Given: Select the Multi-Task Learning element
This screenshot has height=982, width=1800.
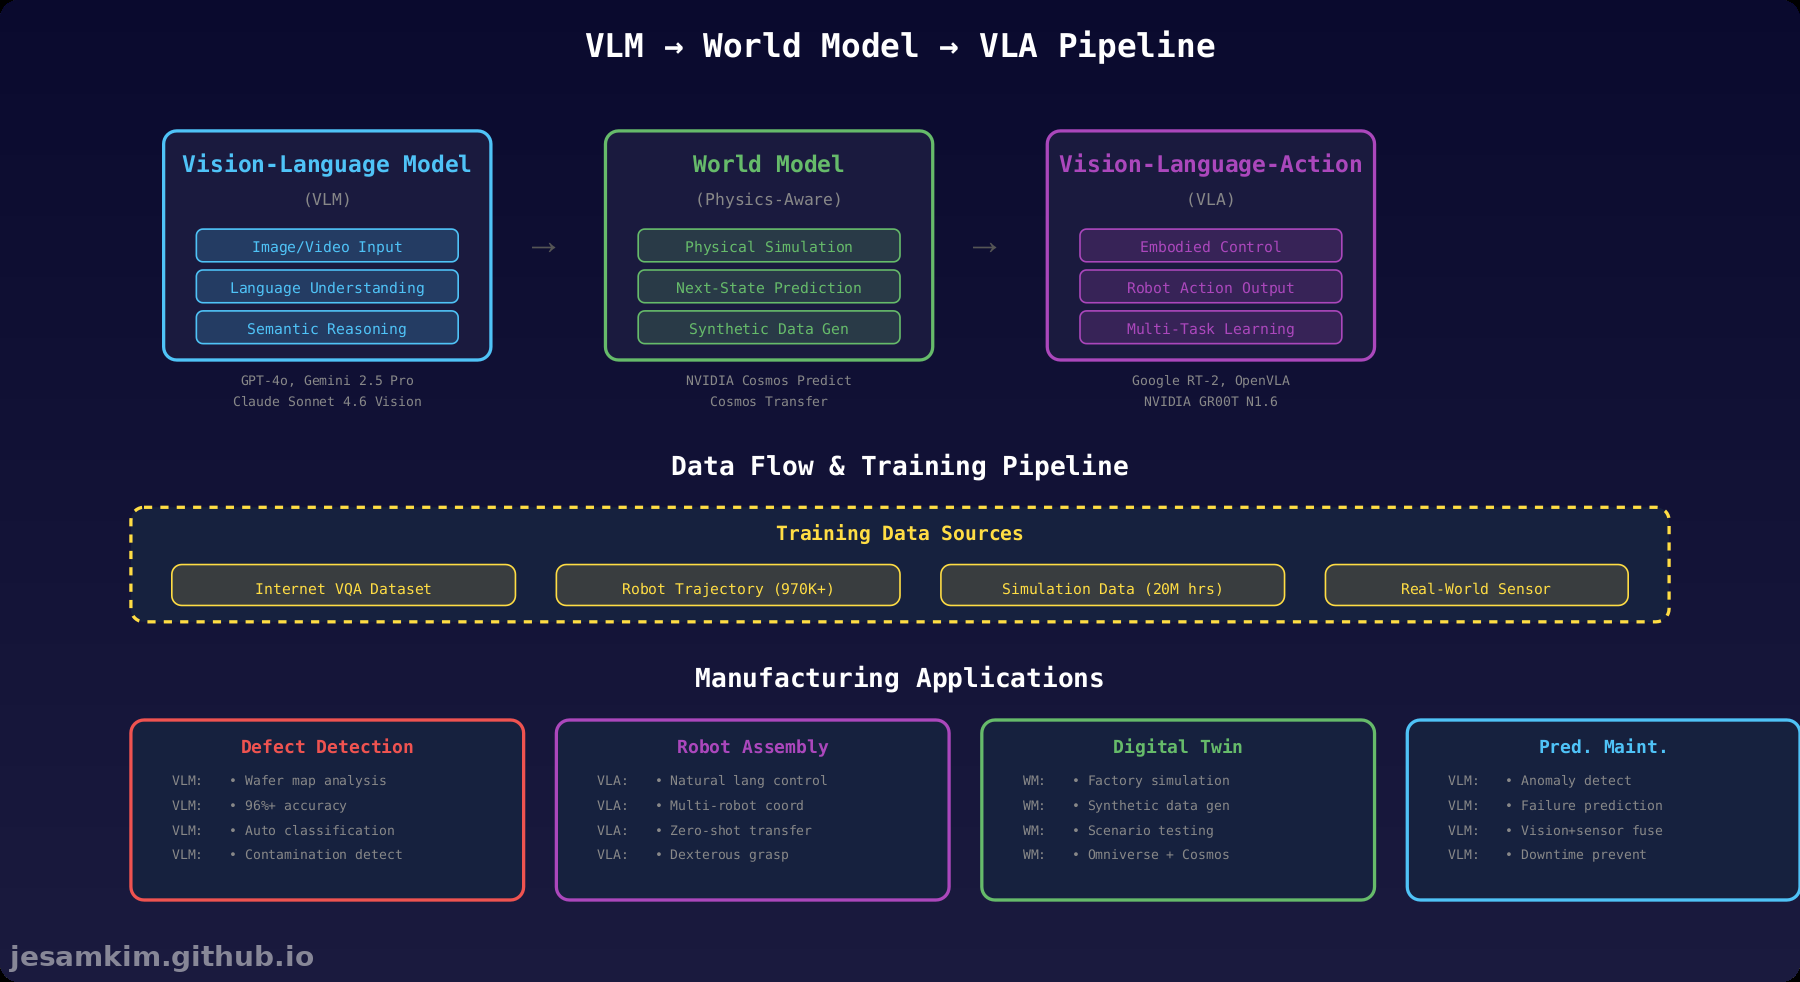Looking at the screenshot, I should [x=1210, y=327].
